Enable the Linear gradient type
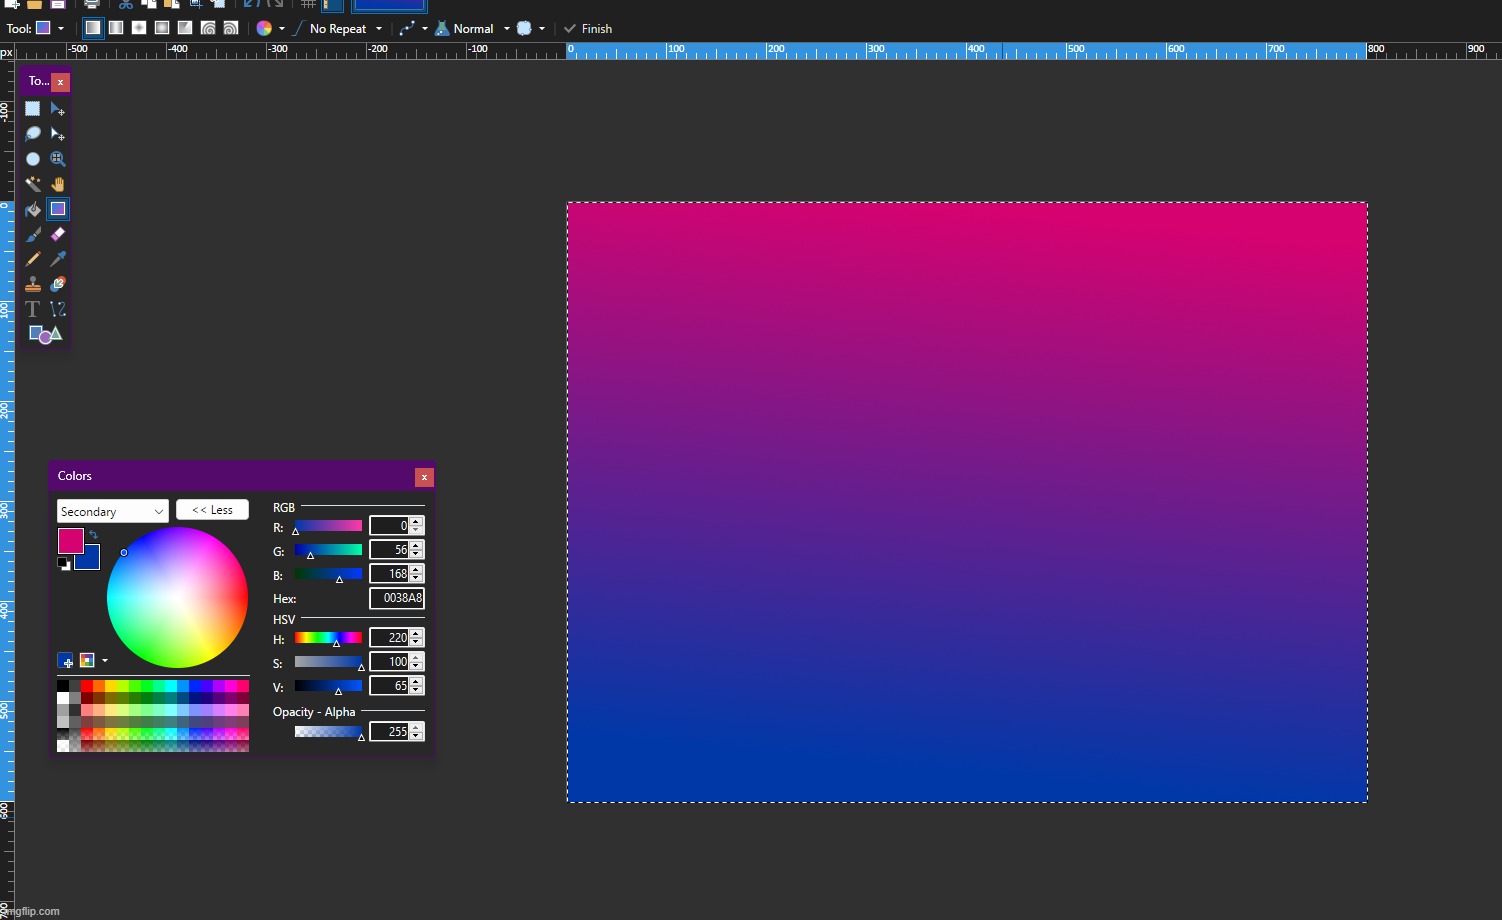This screenshot has width=1502, height=920. [x=93, y=28]
